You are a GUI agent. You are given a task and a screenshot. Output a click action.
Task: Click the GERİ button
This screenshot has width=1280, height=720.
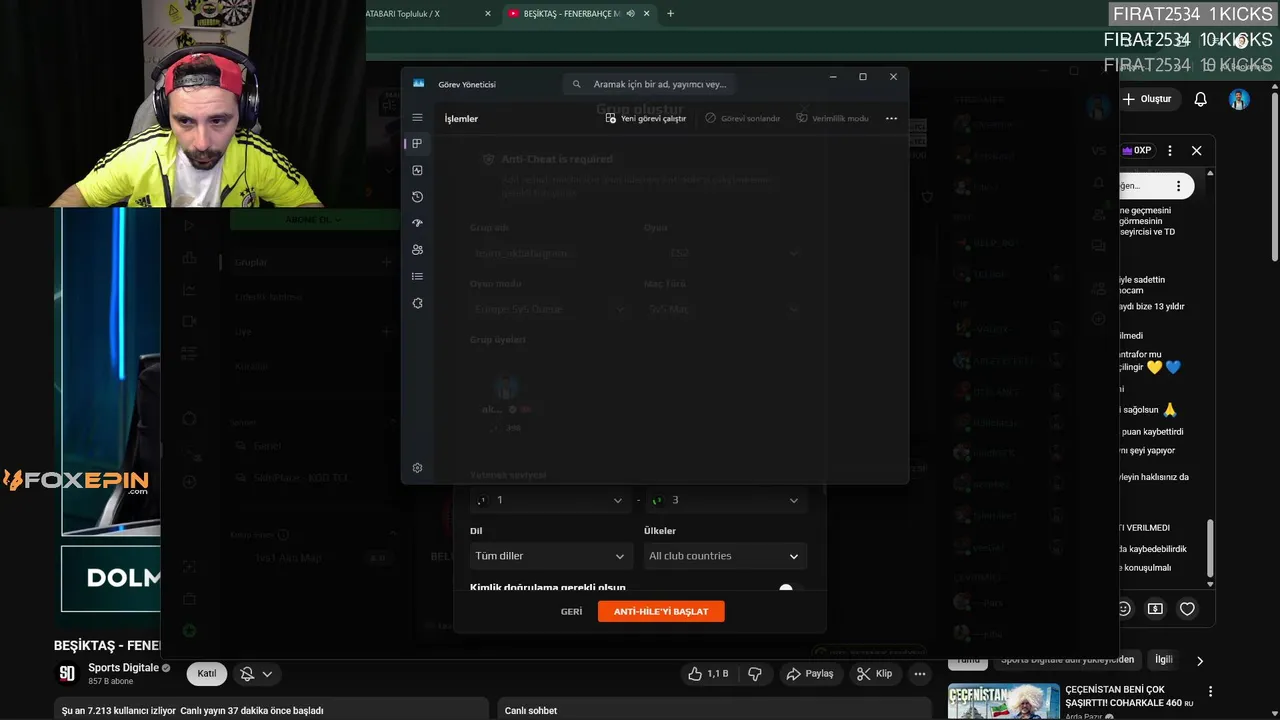(x=571, y=611)
